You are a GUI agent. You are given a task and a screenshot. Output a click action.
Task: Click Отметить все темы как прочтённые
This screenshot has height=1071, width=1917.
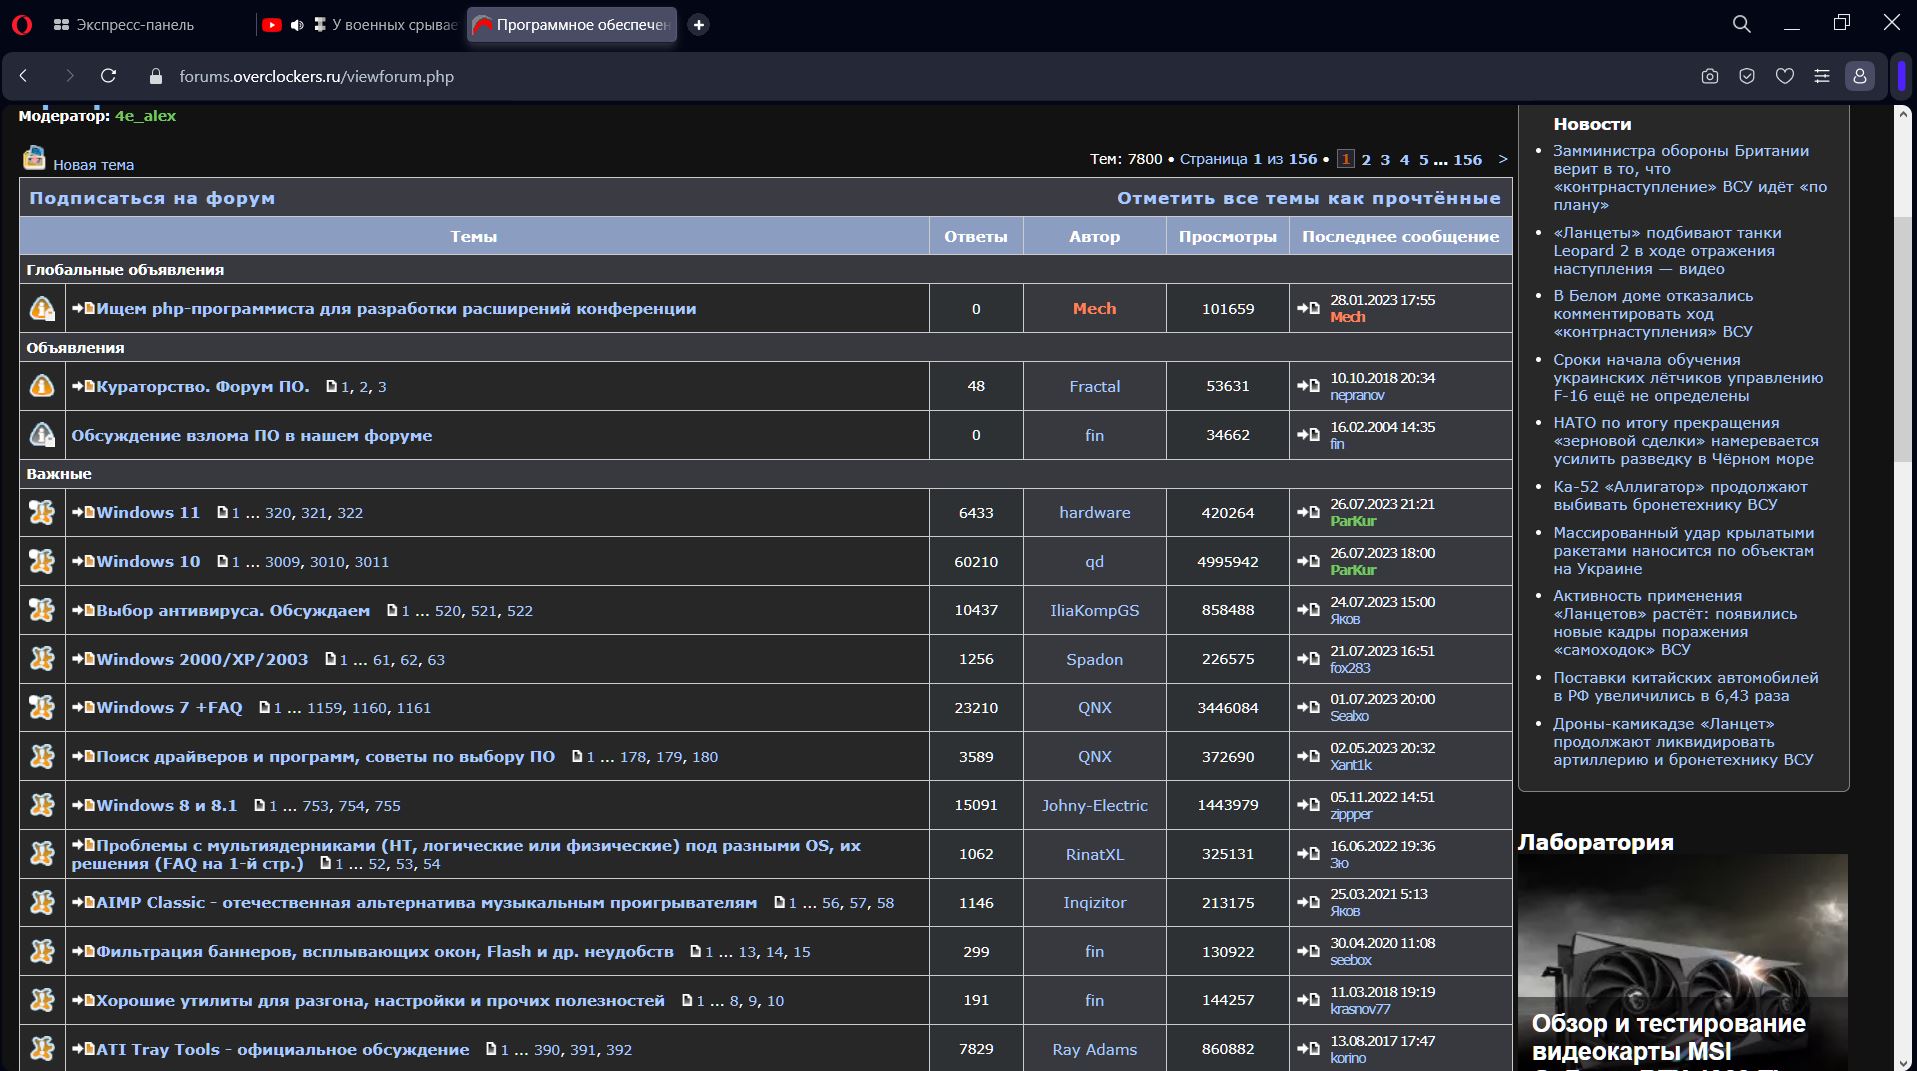click(x=1309, y=198)
